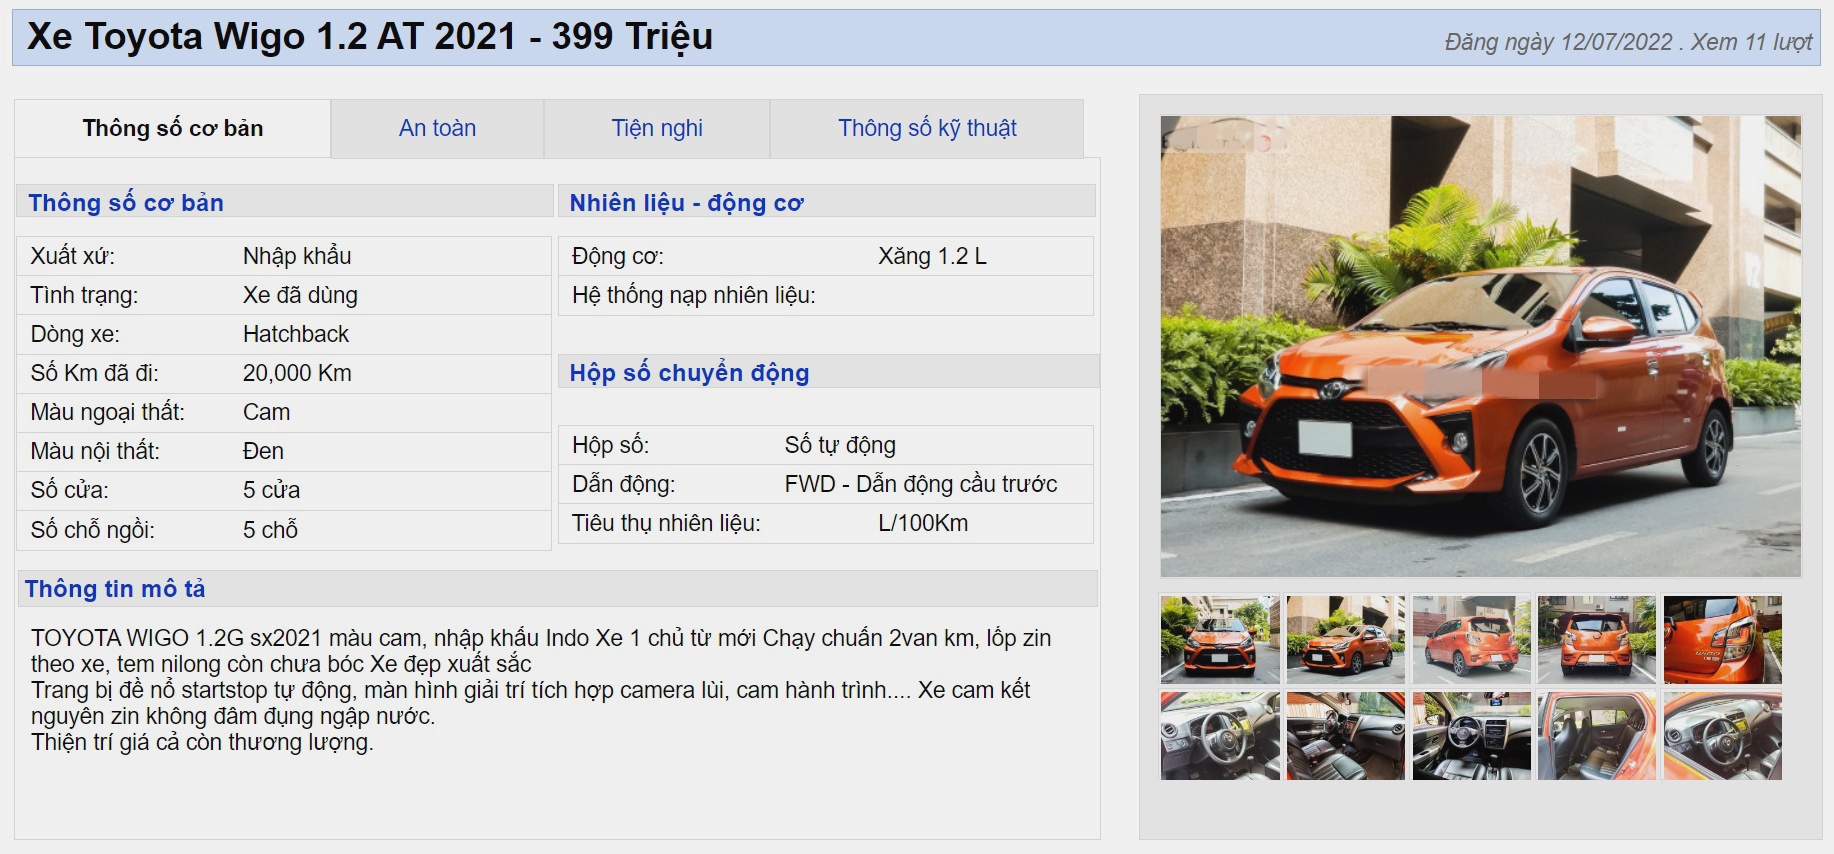Select the straight rear view car thumbnail
This screenshot has height=854, width=1834.
pos(1597,639)
